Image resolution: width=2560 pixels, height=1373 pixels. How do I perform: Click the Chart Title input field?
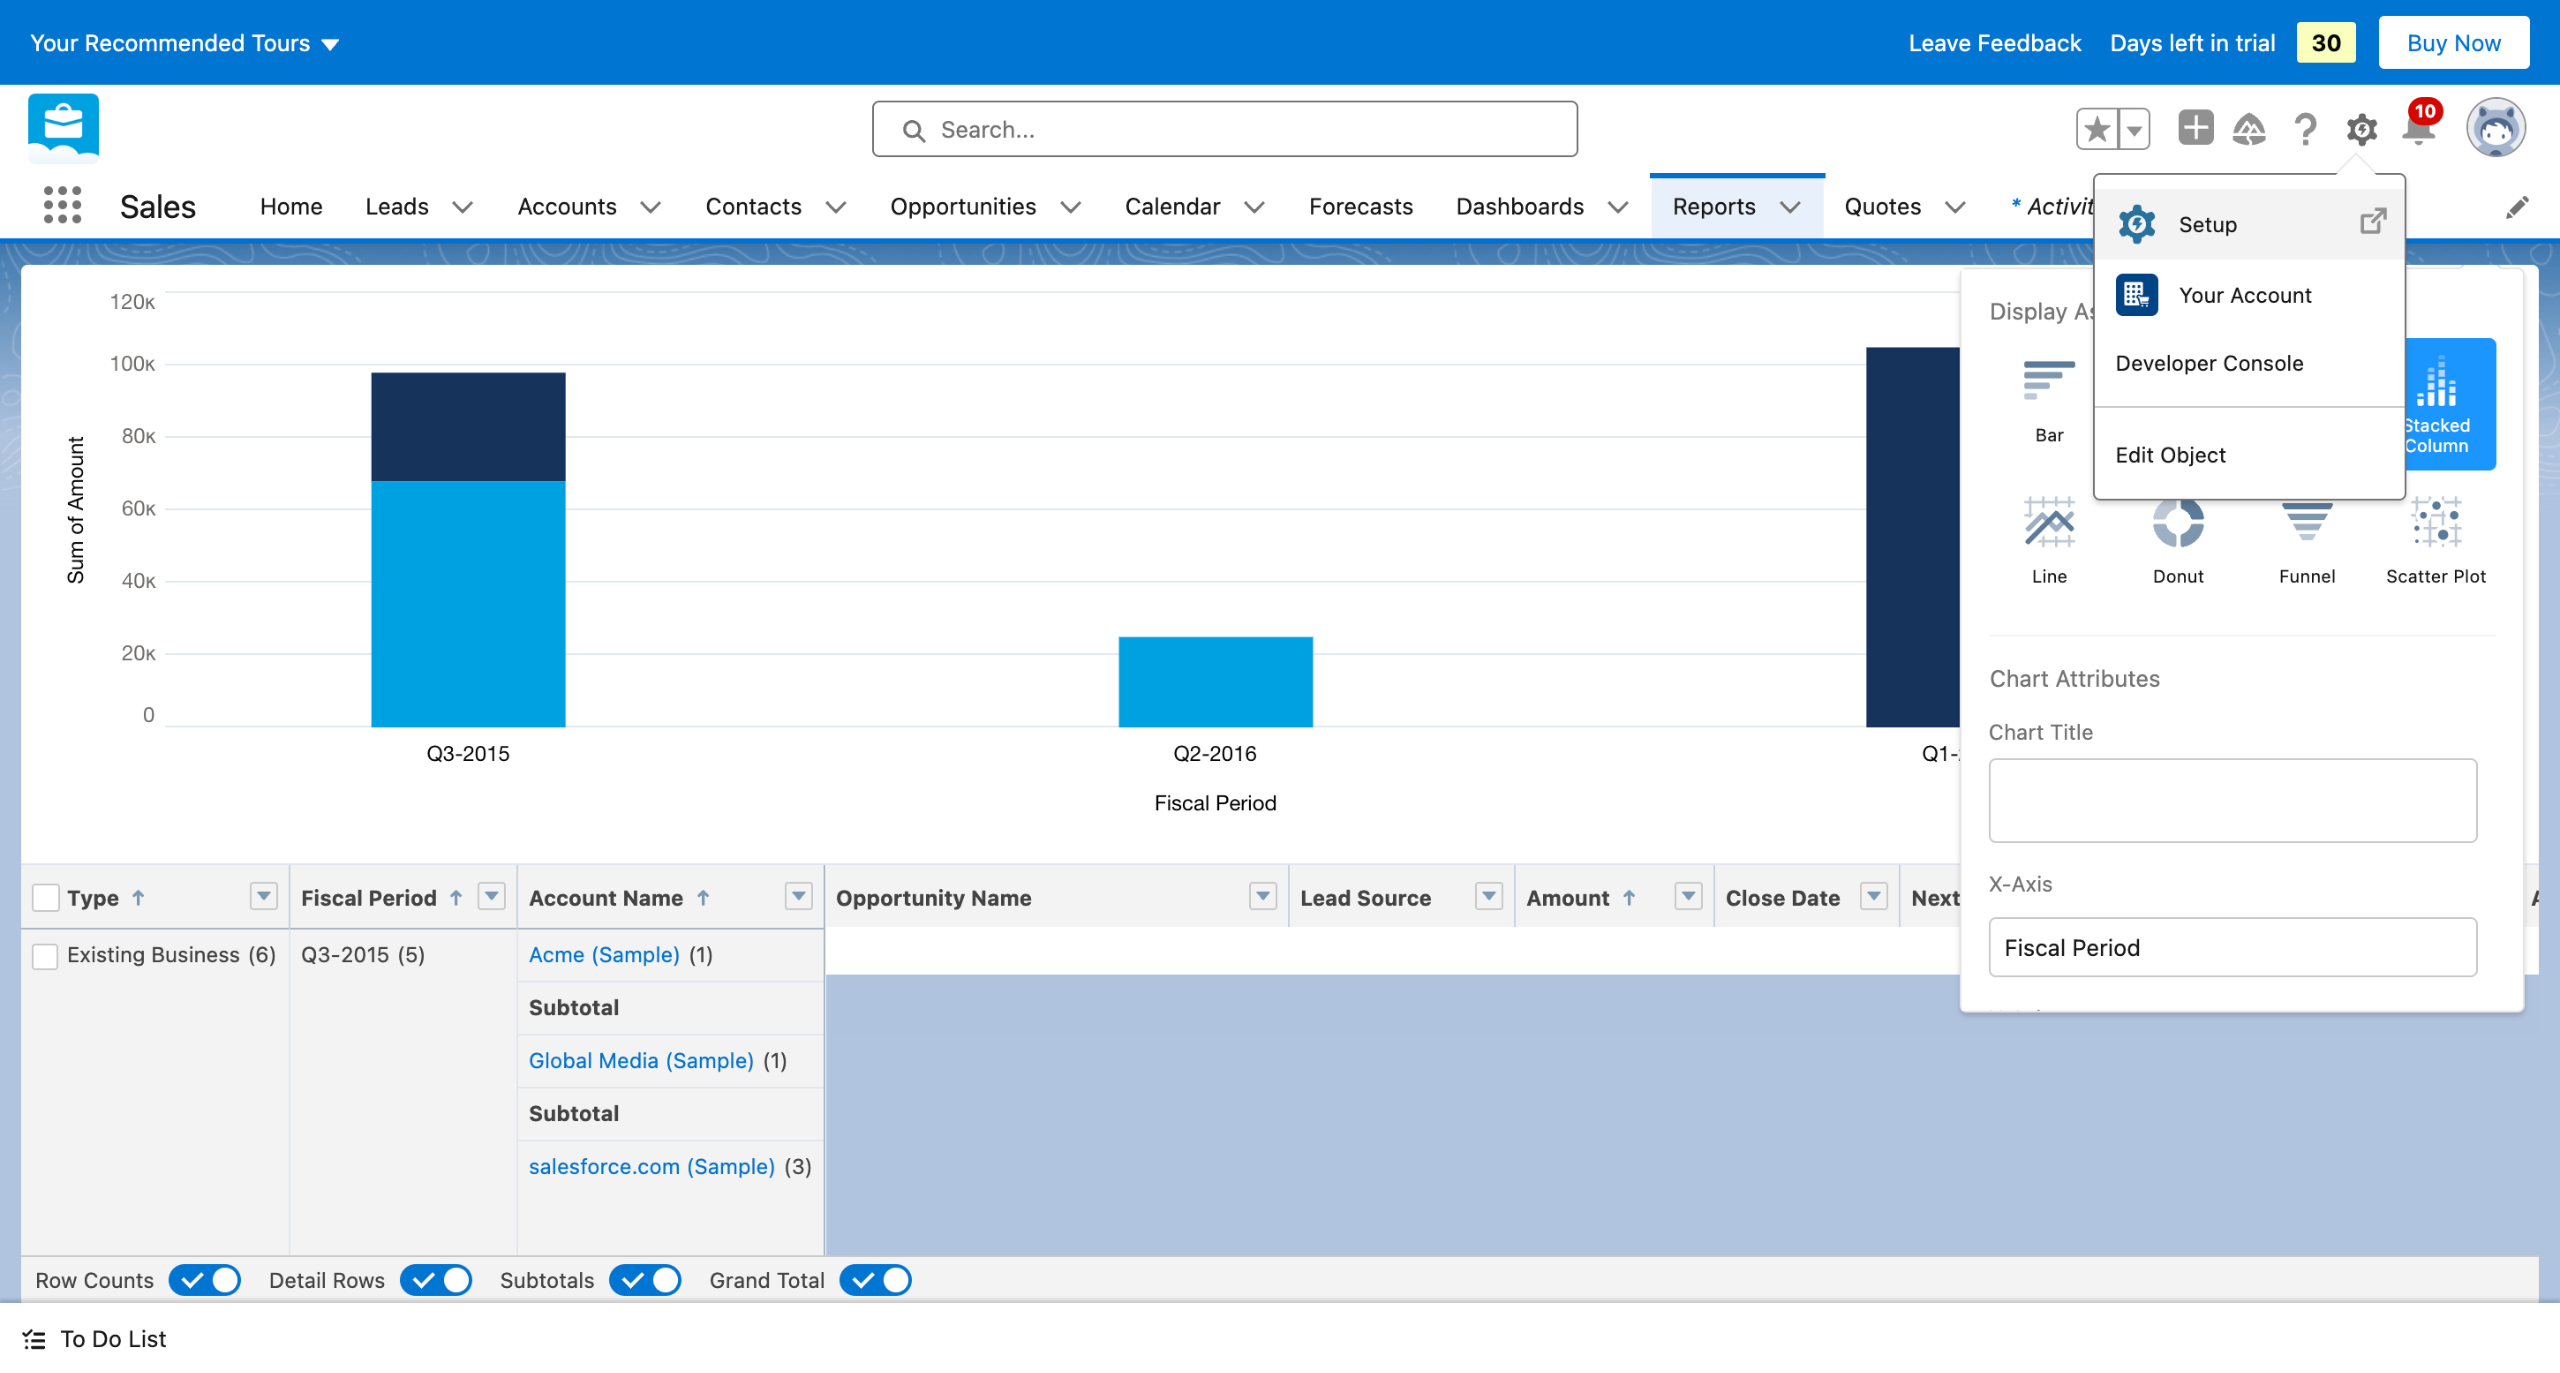(2232, 800)
